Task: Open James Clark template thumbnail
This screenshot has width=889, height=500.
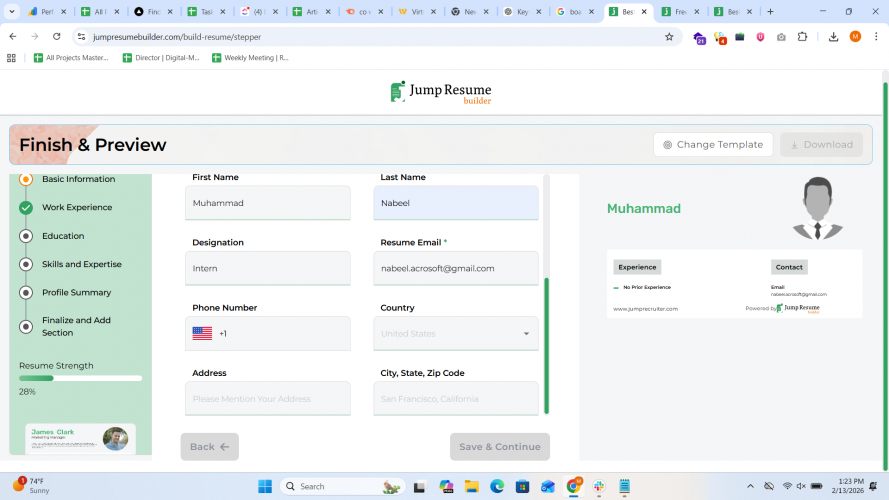Action: pos(80,439)
